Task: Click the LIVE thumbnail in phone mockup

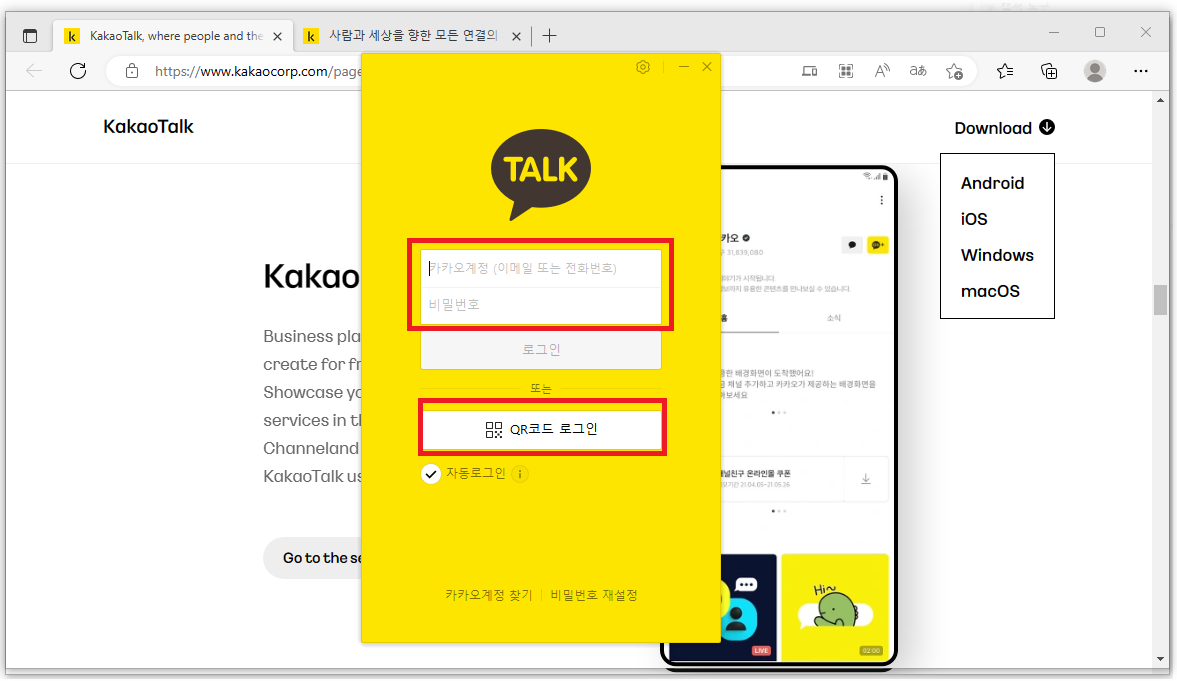Action: [x=748, y=607]
